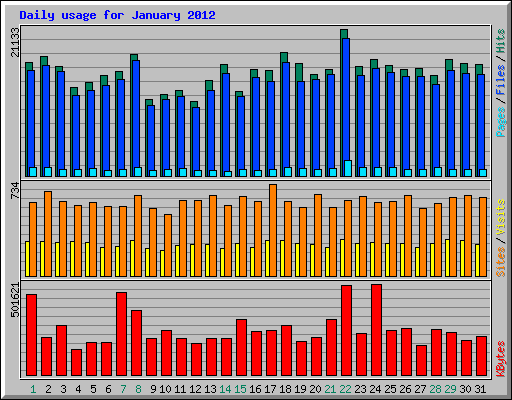Select day label 16 on the axis
This screenshot has width=512, height=400.
[255, 389]
